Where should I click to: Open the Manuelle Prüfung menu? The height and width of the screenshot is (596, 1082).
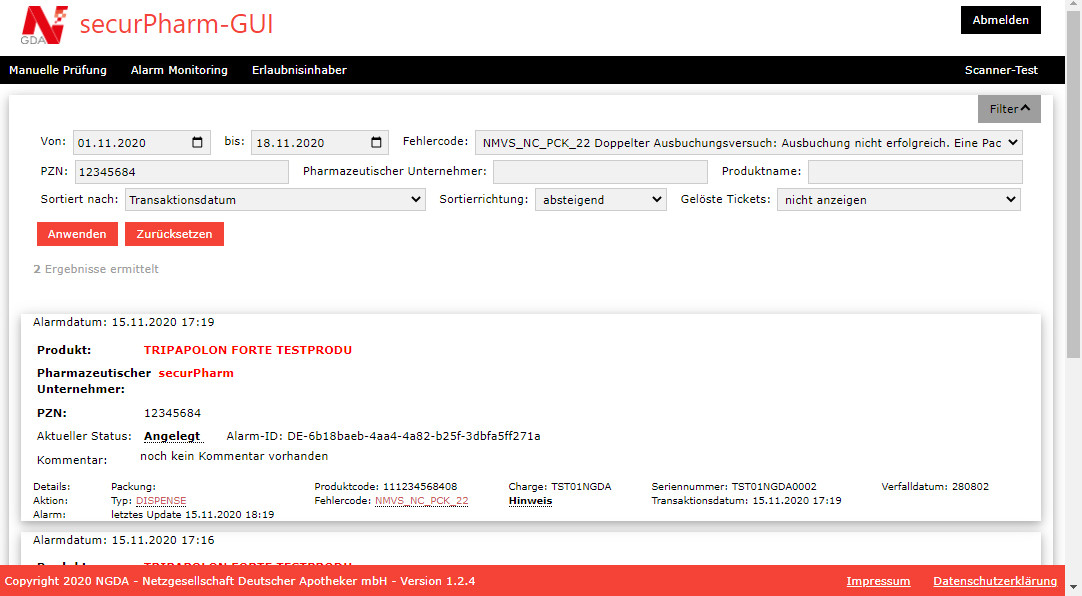click(x=58, y=70)
